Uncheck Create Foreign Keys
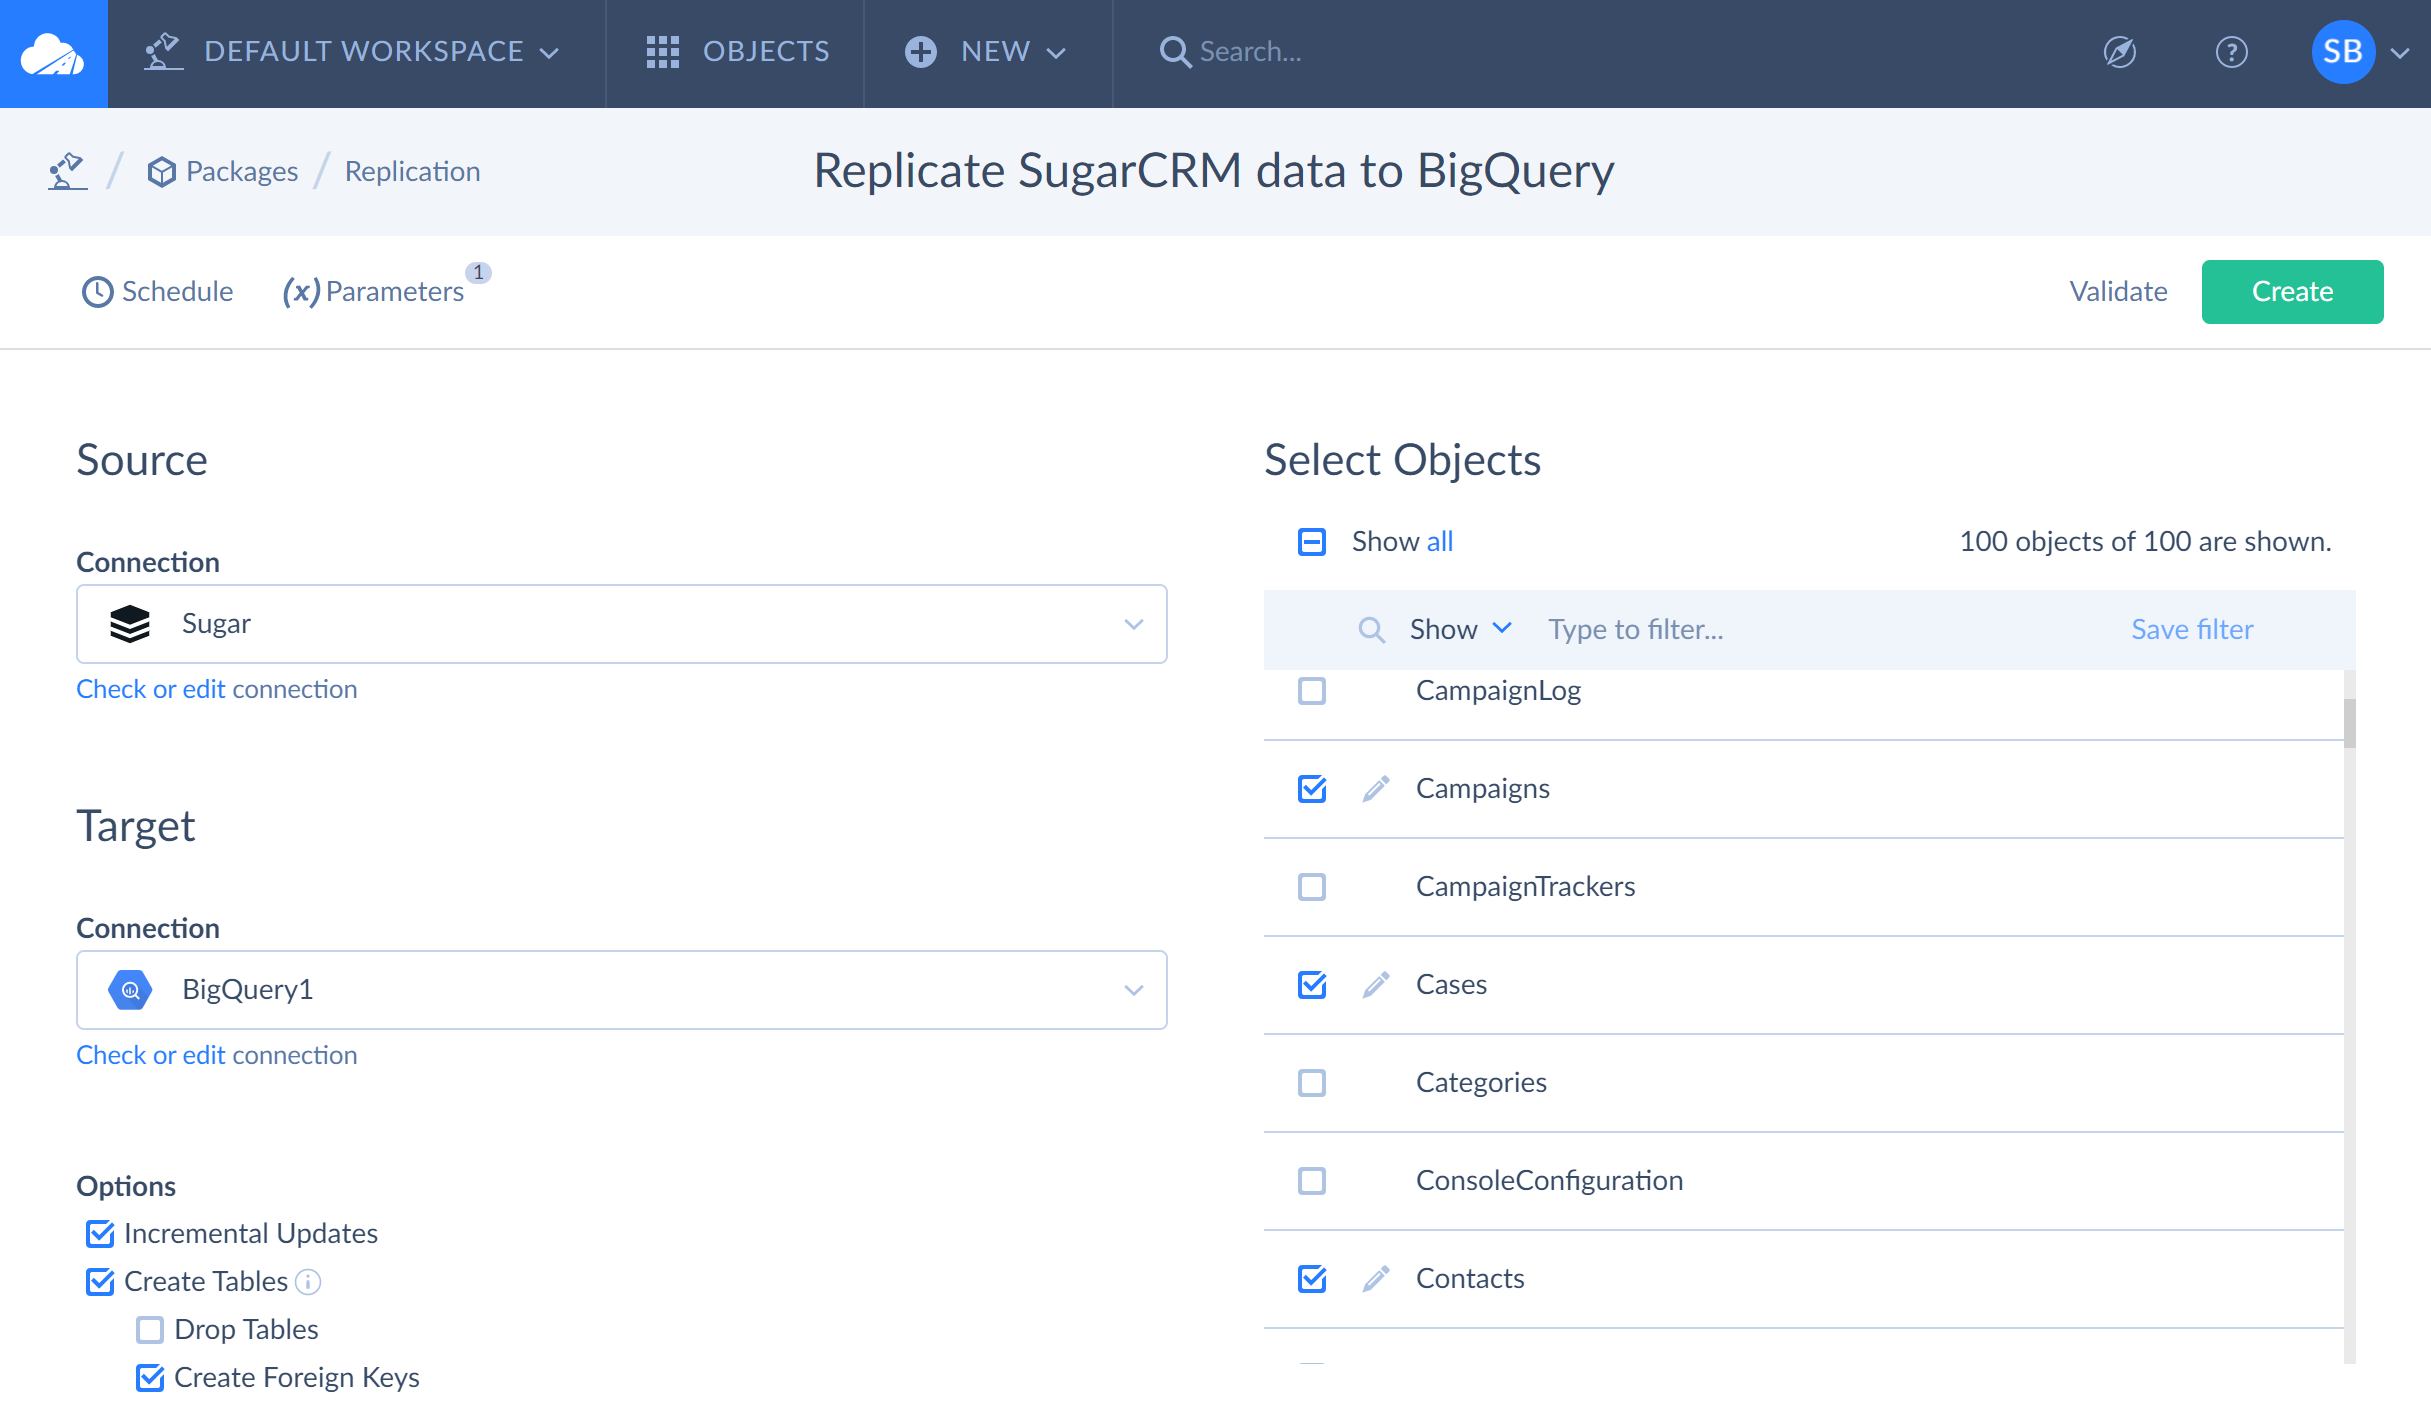Viewport: 2431px width, 1401px height. pos(150,1378)
